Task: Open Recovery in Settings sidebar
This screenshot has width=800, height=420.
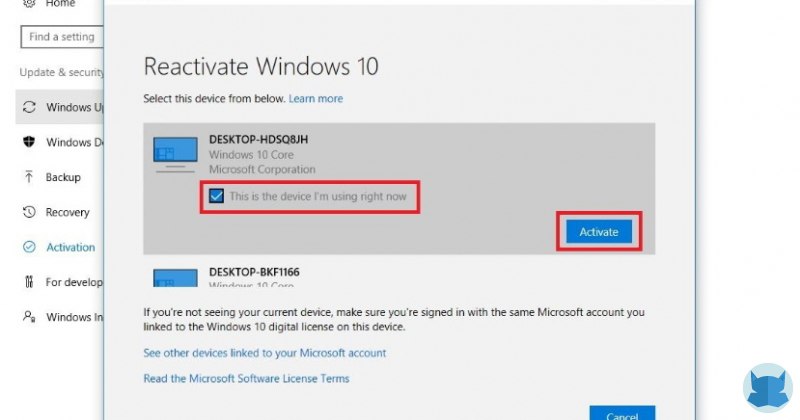Action: tap(60, 212)
